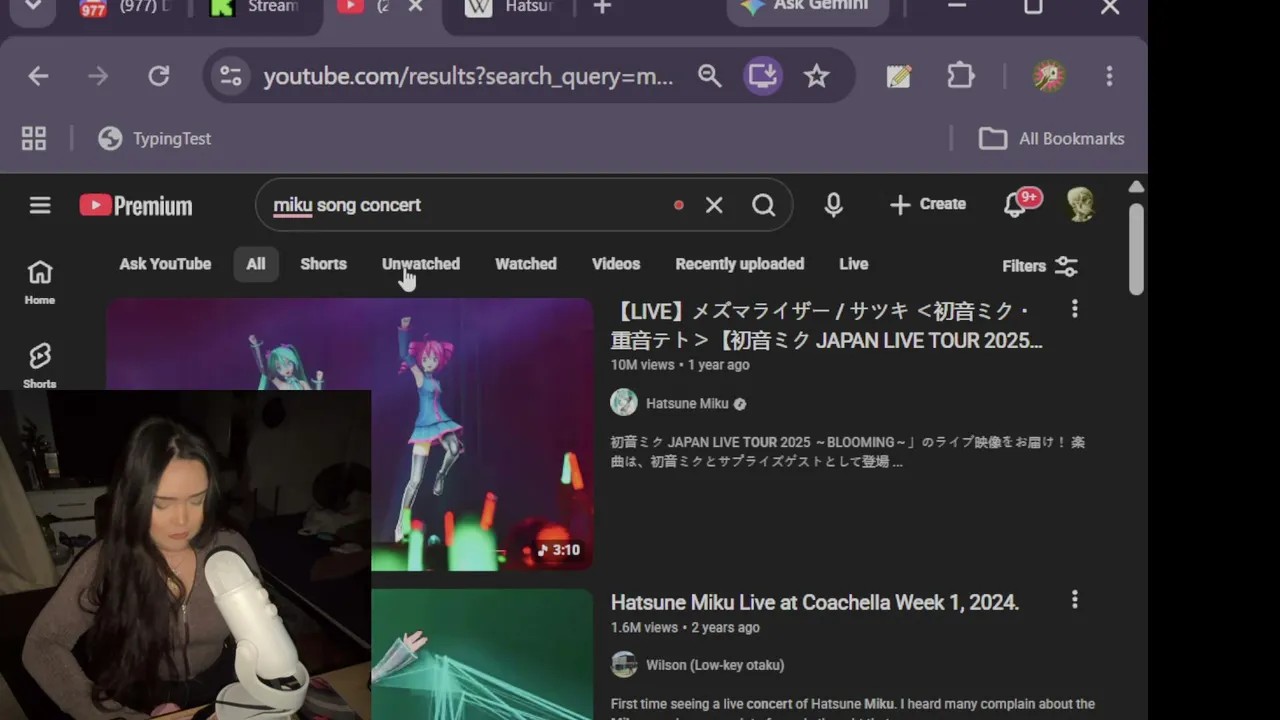This screenshot has width=1280, height=720.
Task: Open Shorts in the sidebar
Action: pyautogui.click(x=40, y=366)
